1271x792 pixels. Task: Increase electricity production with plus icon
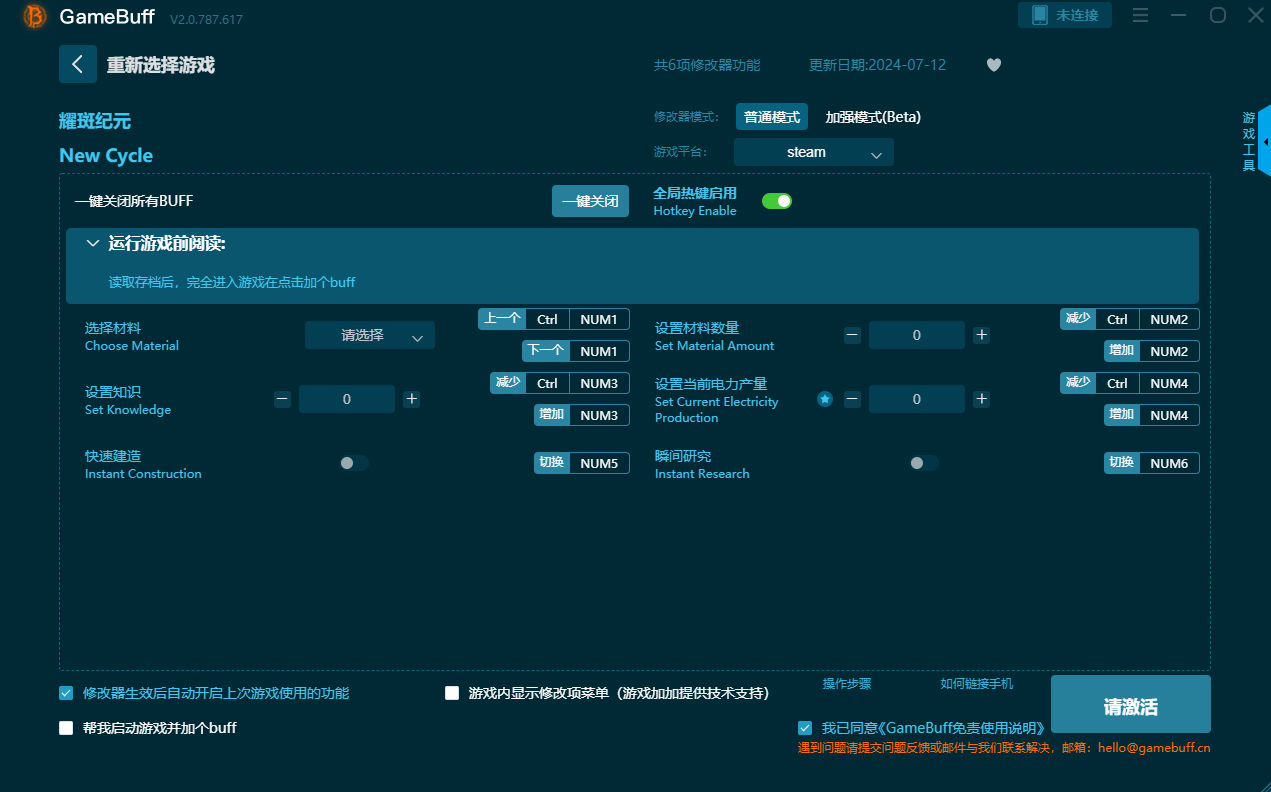click(982, 399)
